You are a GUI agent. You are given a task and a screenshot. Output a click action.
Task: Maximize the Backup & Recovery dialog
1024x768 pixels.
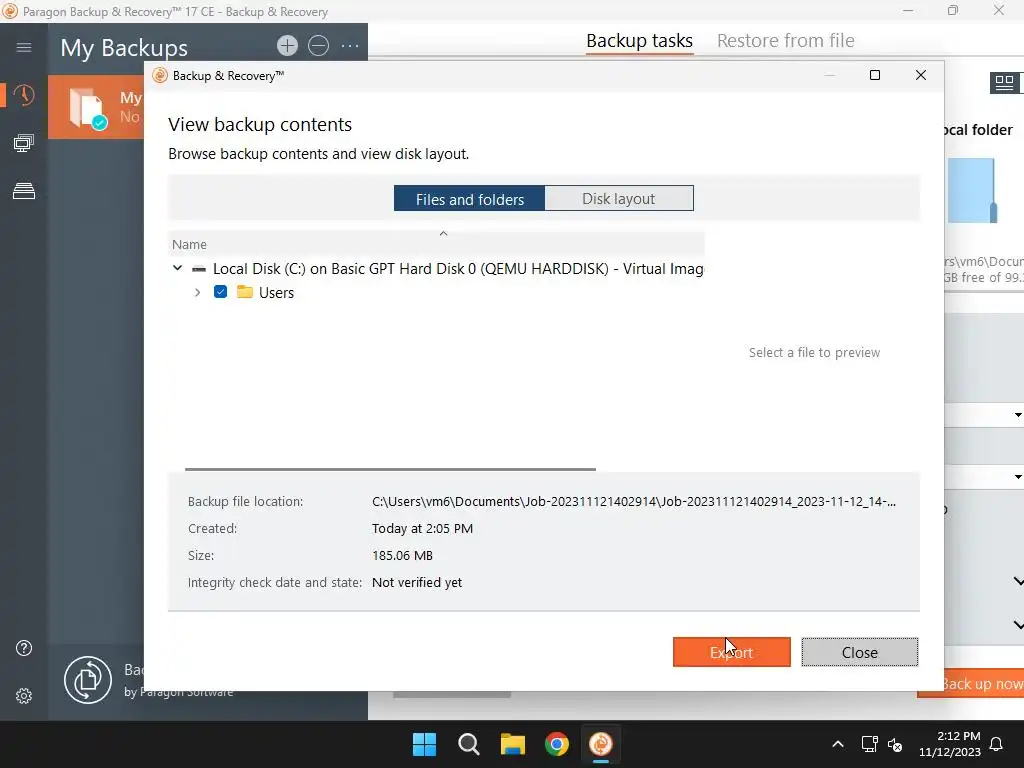[x=875, y=75]
